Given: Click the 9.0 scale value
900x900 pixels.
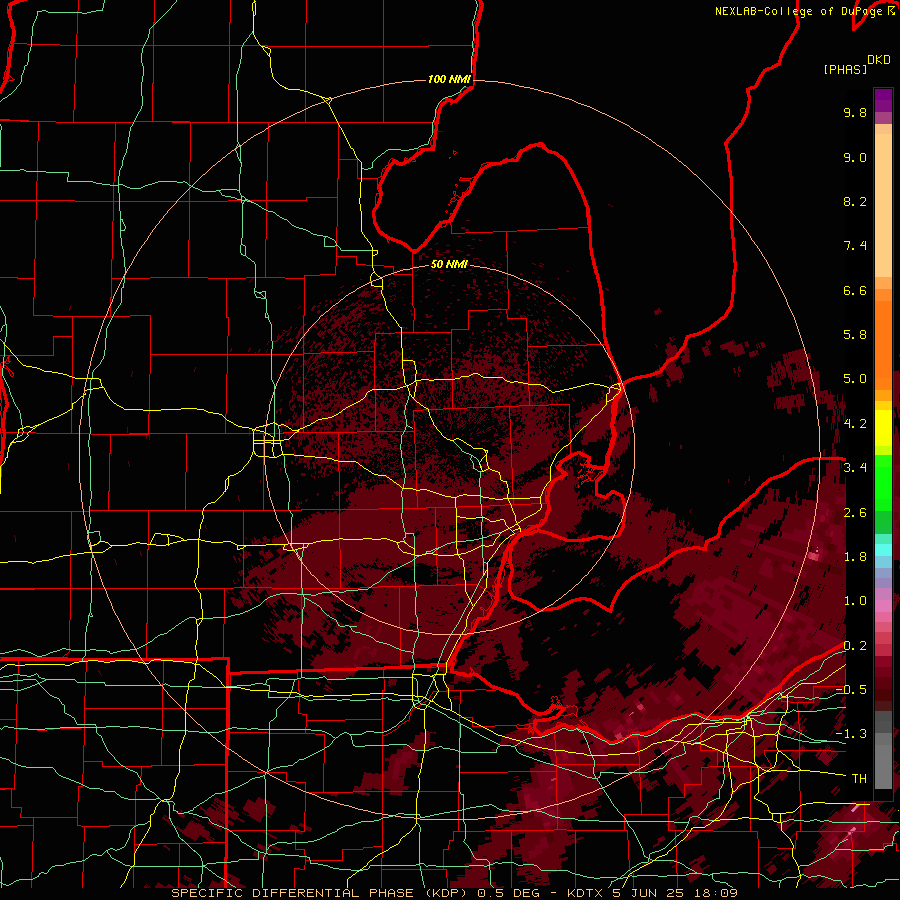Looking at the screenshot, I should pyautogui.click(x=855, y=157).
